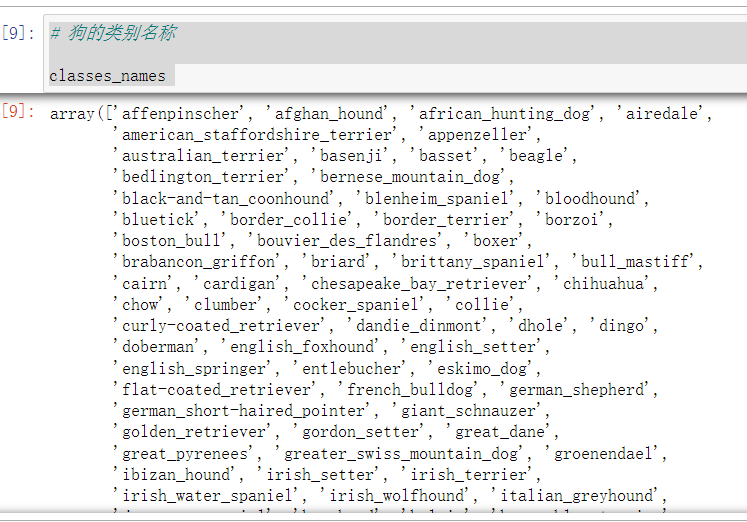Click the 'bull_mastiff' entry

point(635,261)
